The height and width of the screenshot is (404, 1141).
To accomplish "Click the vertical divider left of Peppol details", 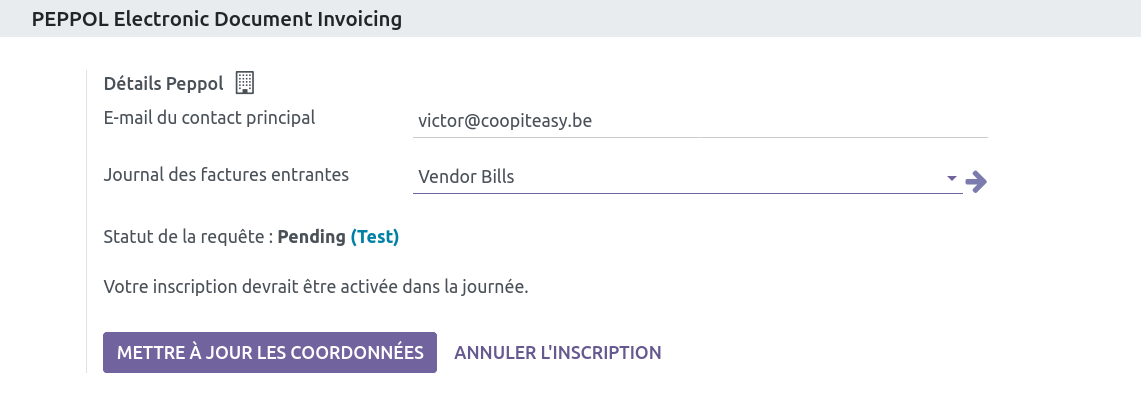I will [87, 220].
